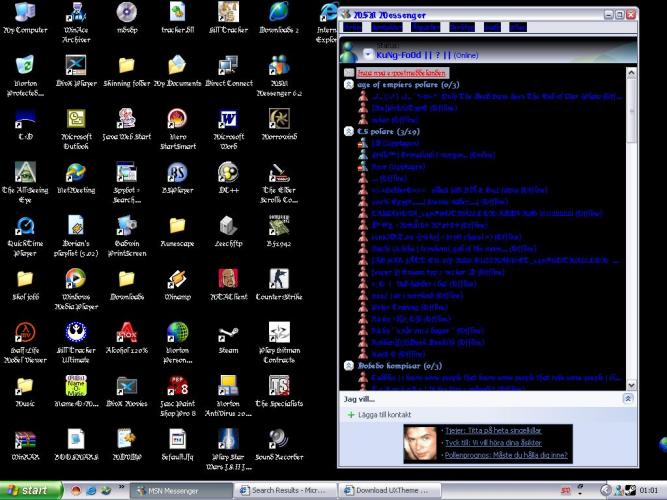The height and width of the screenshot is (500, 667).
Task: Open the first menu in Messenger menu bar
Action: click(352, 28)
